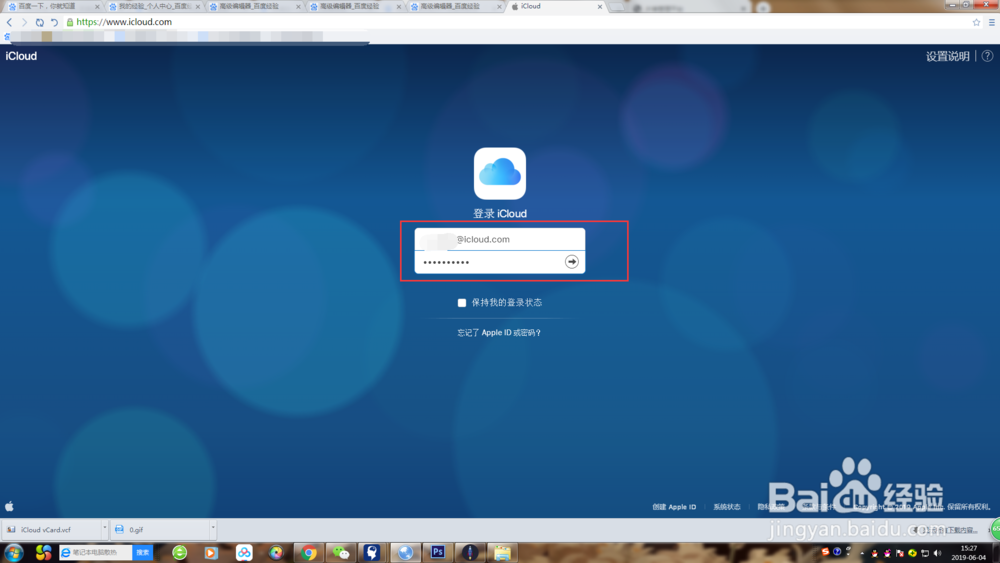Click the Baidu Netdisk taskbar icon
This screenshot has height=563, width=1000.
244,553
